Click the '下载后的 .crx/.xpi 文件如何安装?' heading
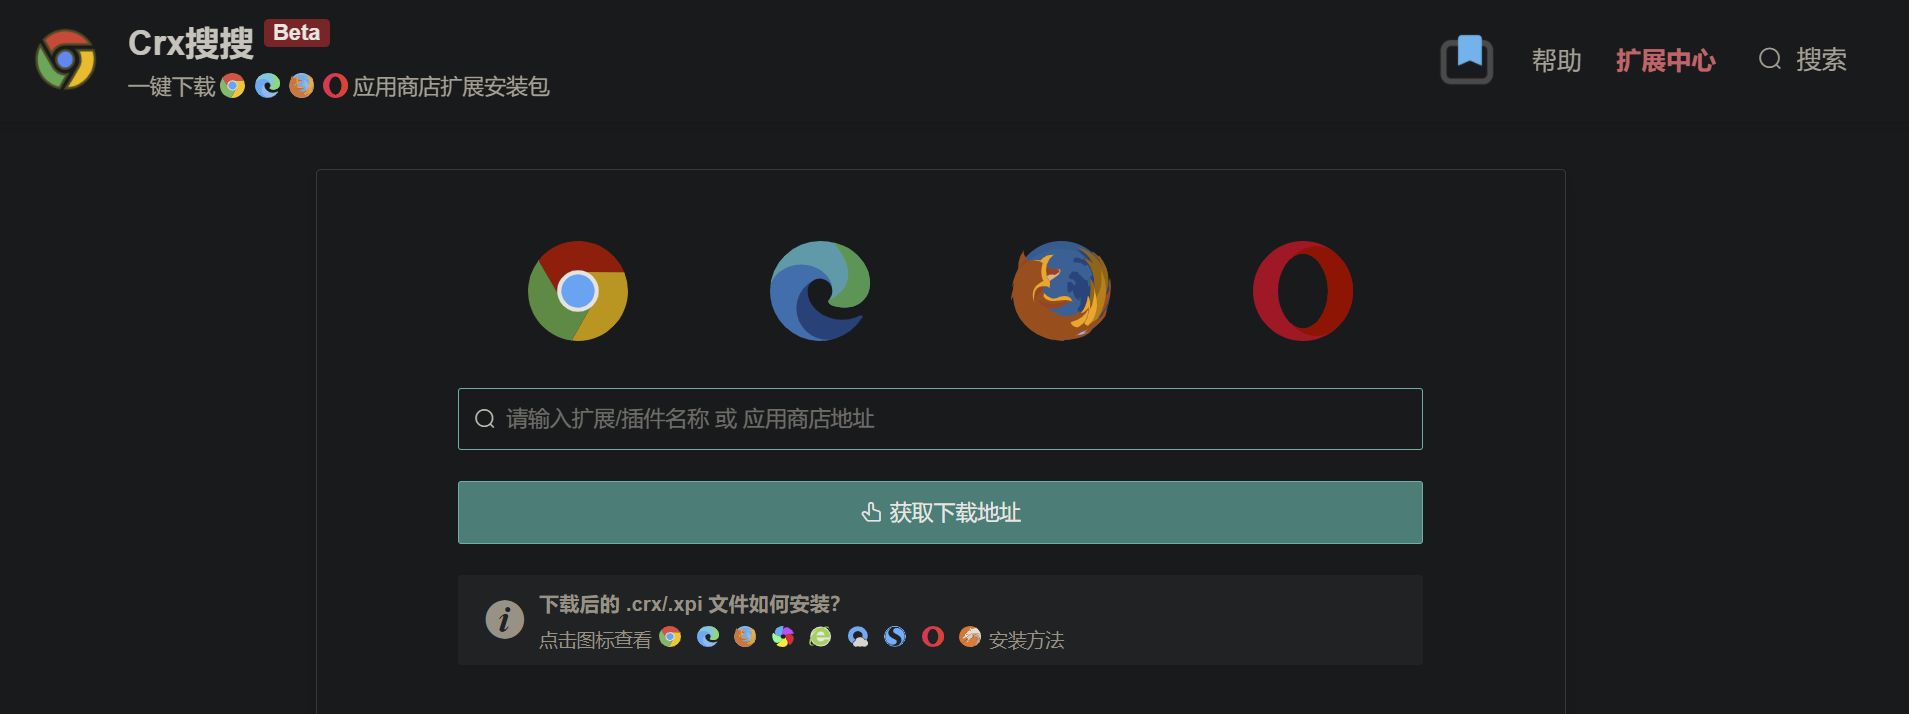Image resolution: width=1909 pixels, height=714 pixels. tap(690, 604)
